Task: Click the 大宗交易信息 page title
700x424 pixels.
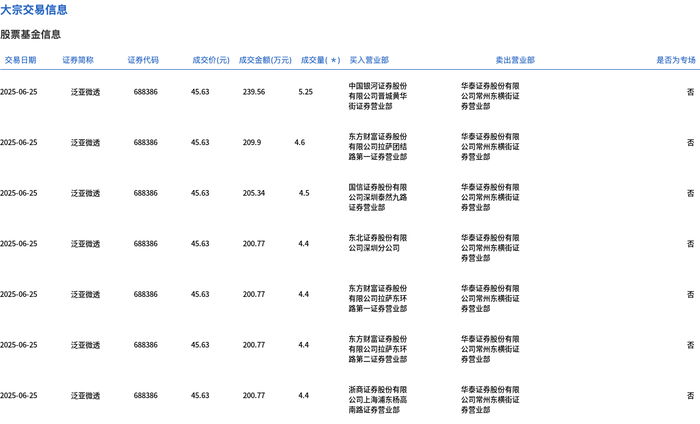Action: click(34, 9)
